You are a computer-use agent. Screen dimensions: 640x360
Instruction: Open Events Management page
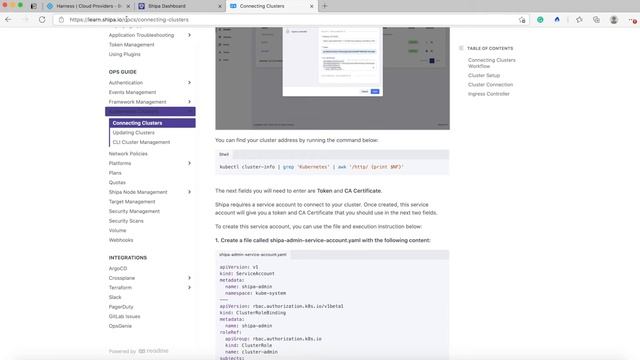pyautogui.click(x=132, y=92)
